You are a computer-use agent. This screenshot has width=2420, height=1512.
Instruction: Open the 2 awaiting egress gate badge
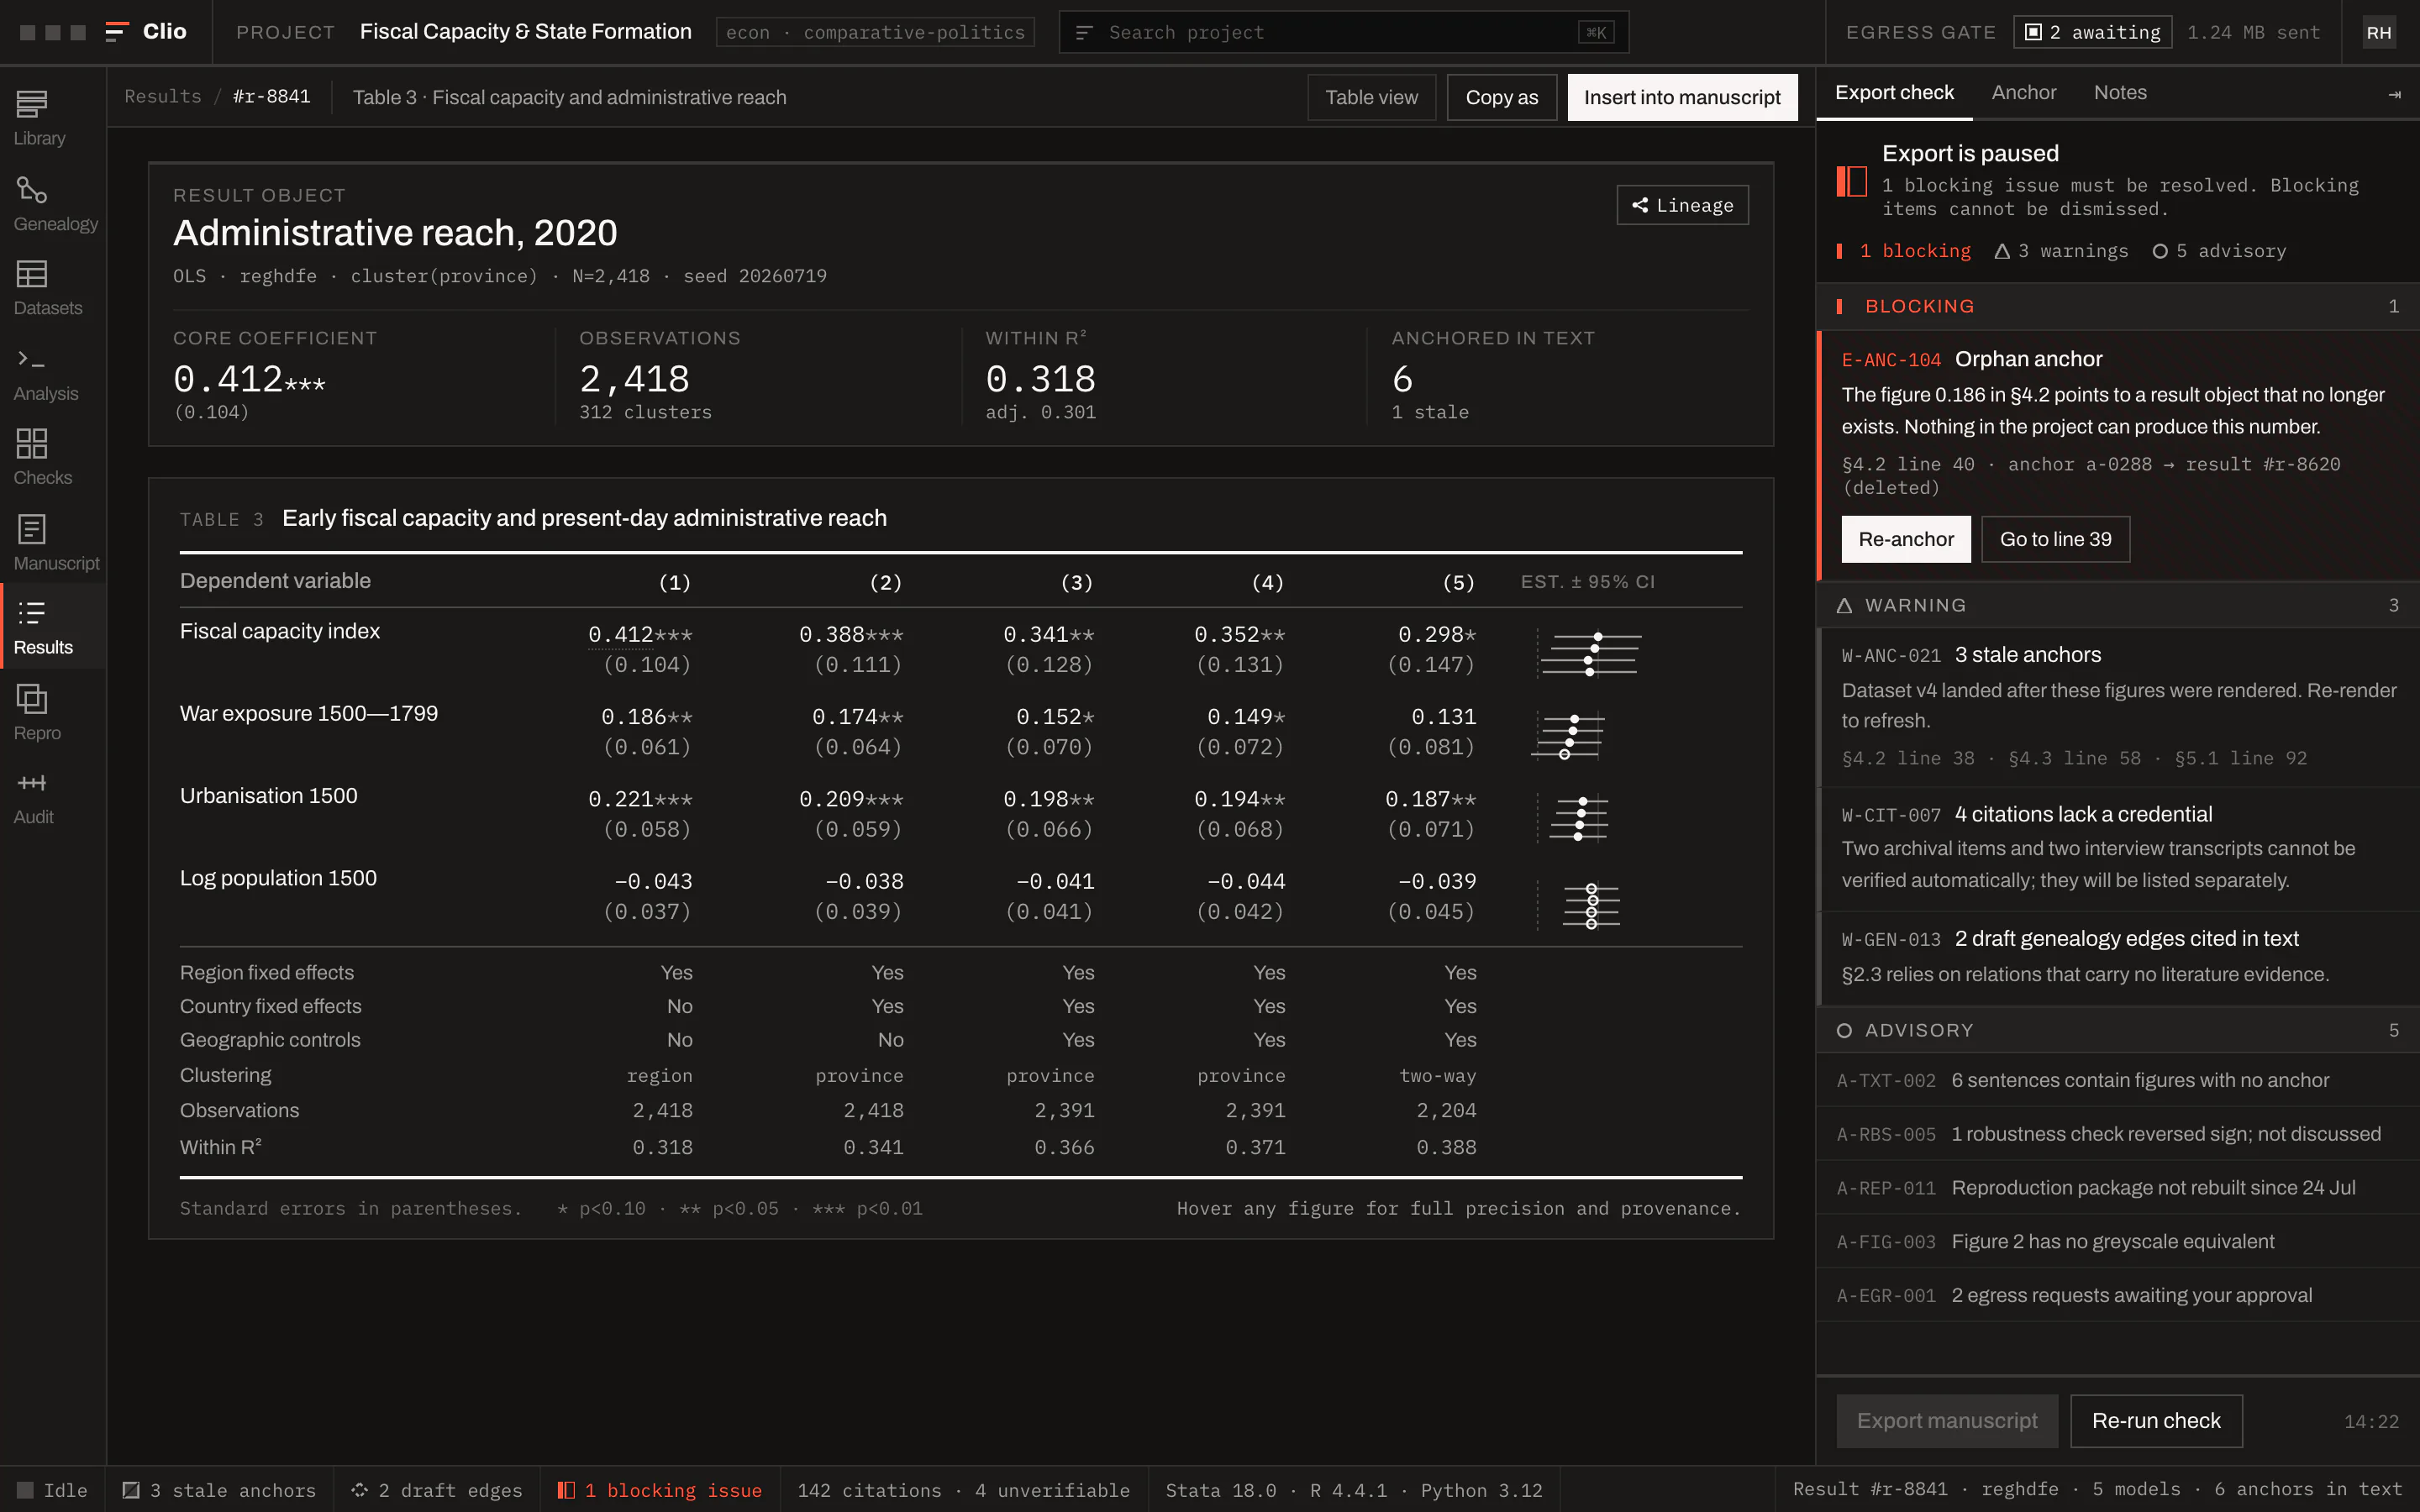[x=2092, y=32]
